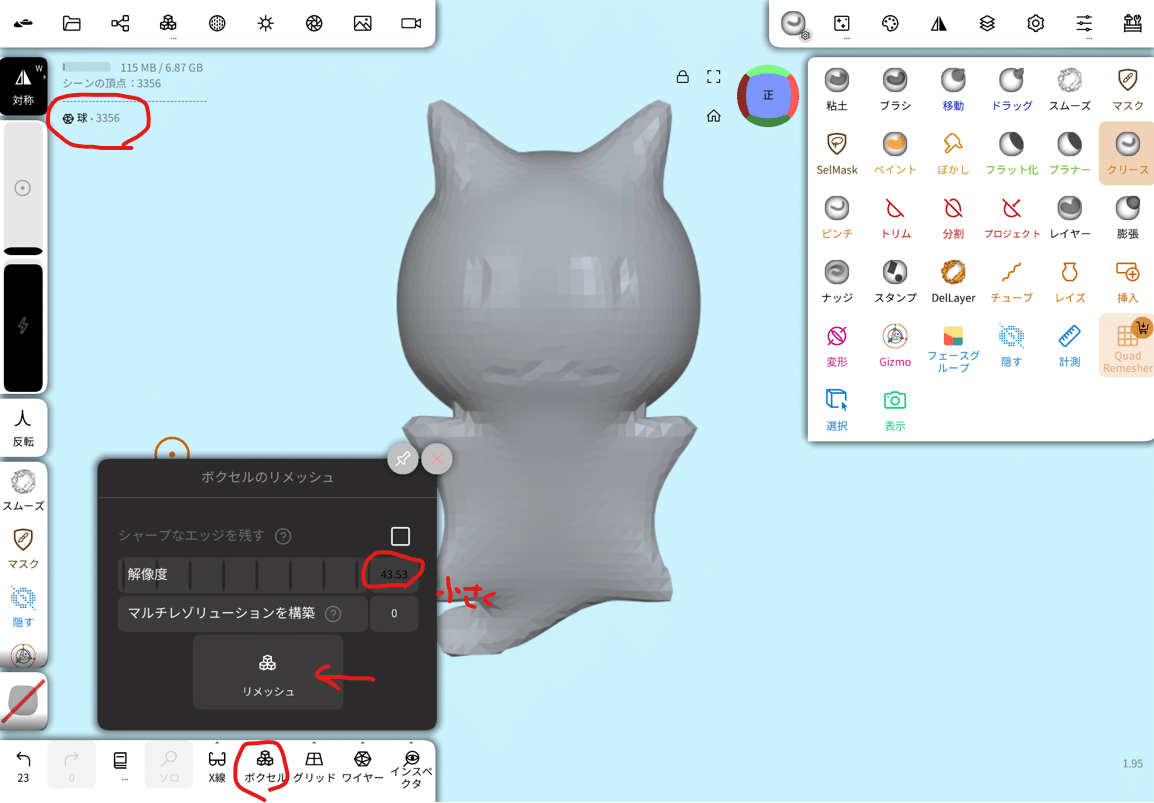1154x803 pixels.
Task: Select the スタンプ (Stamp) tool
Action: pos(894,282)
